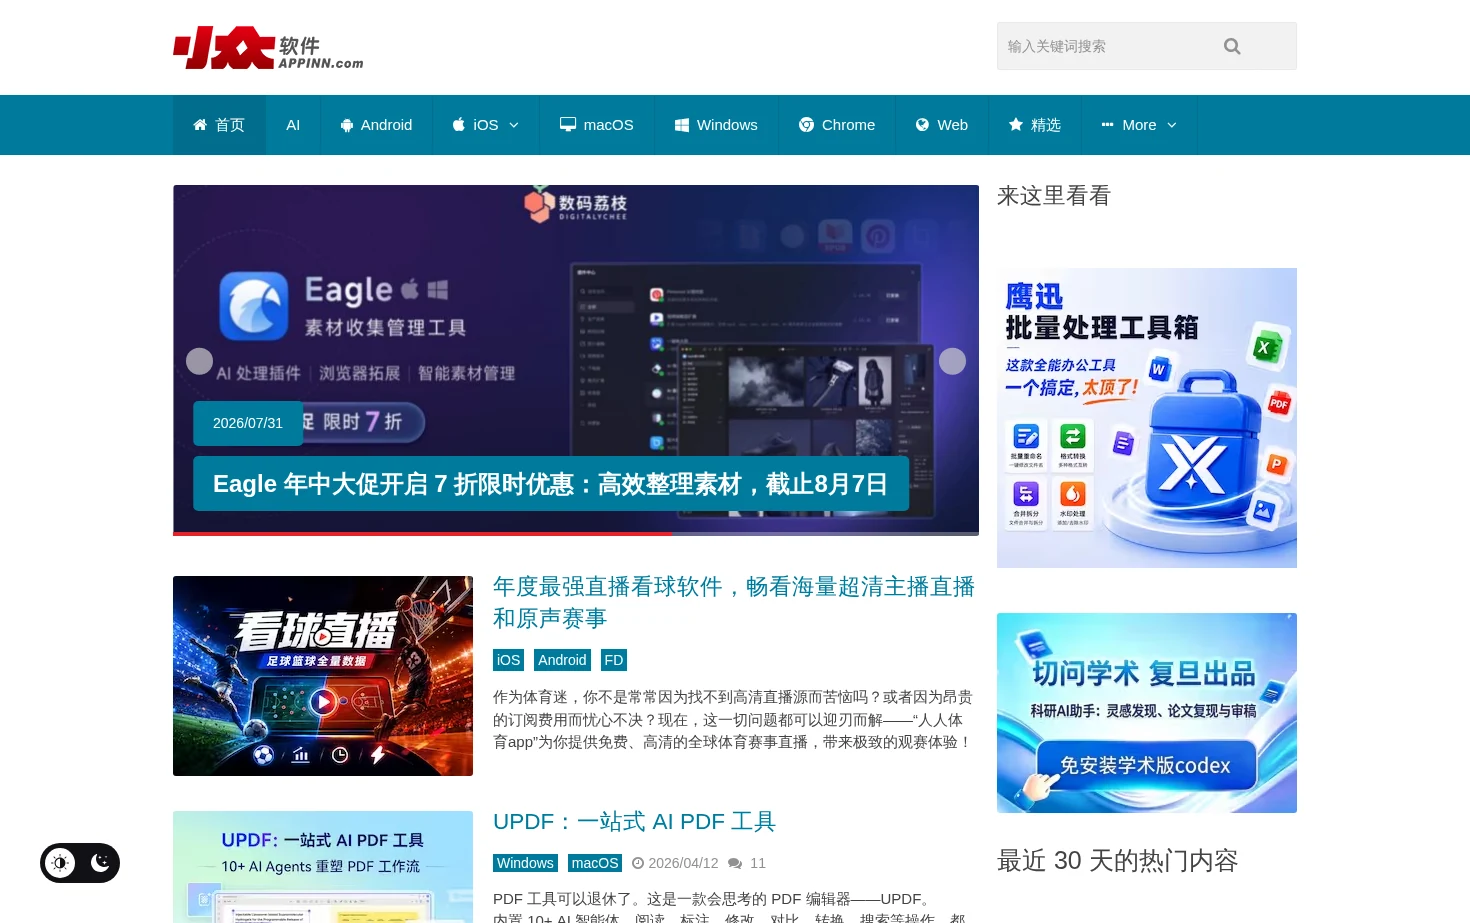Click the UPDF excerpt beginning PDF 工具可以退休了
The image size is (1470, 923).
[730, 908]
